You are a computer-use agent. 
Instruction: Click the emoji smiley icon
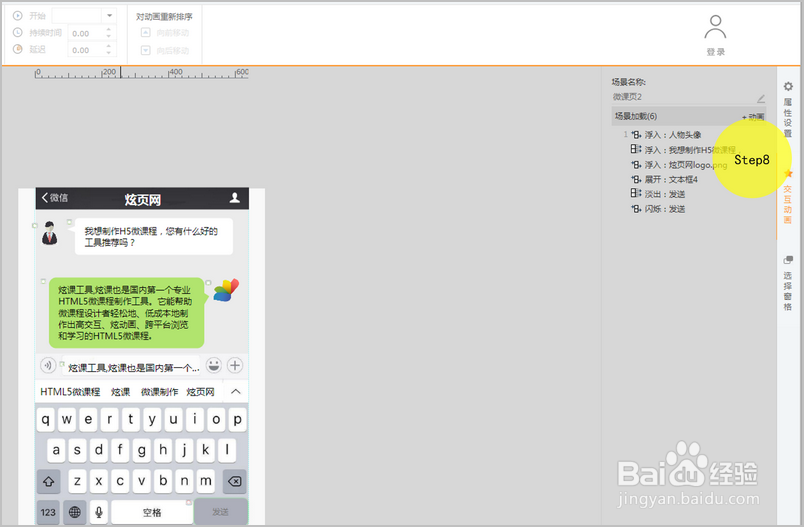214,366
